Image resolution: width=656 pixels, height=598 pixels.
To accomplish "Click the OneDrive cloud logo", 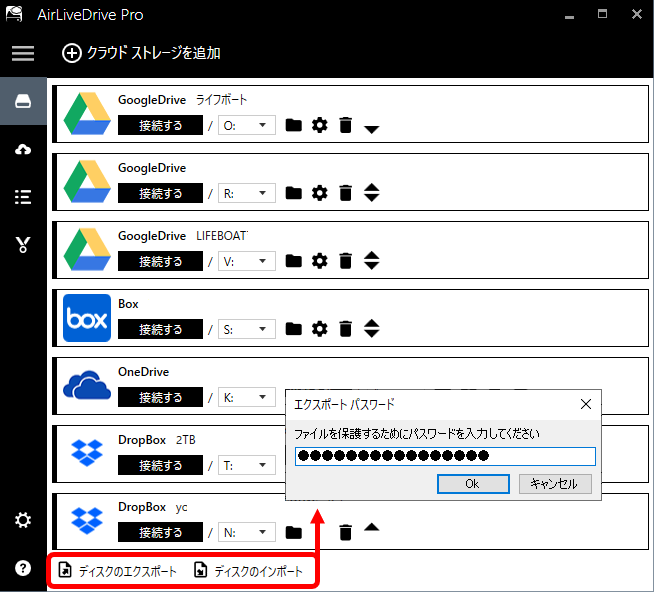I will [x=87, y=385].
